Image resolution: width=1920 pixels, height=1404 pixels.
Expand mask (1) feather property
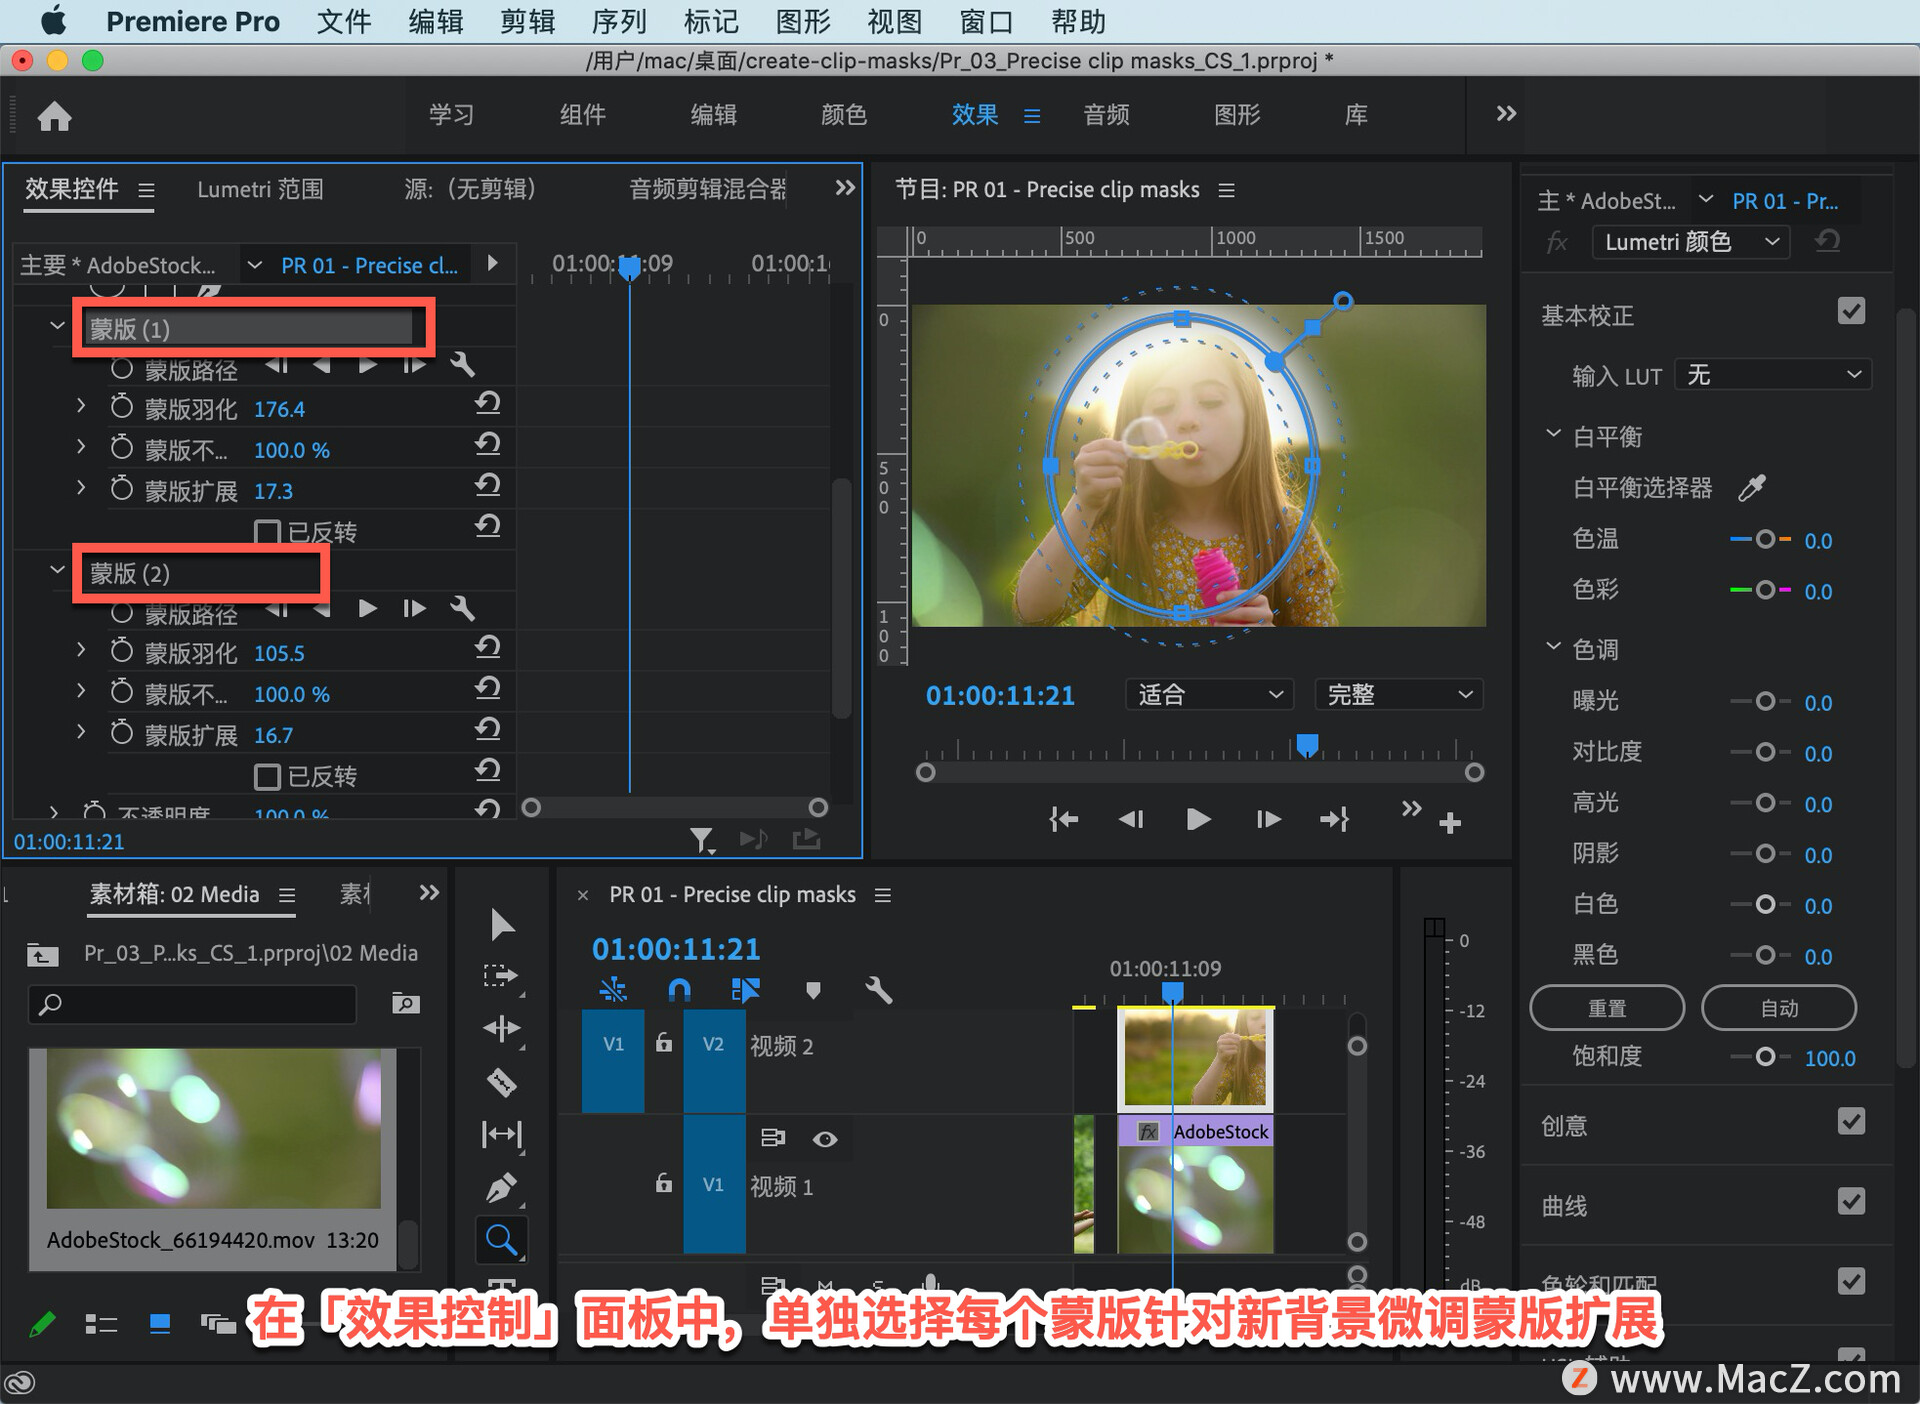point(81,406)
